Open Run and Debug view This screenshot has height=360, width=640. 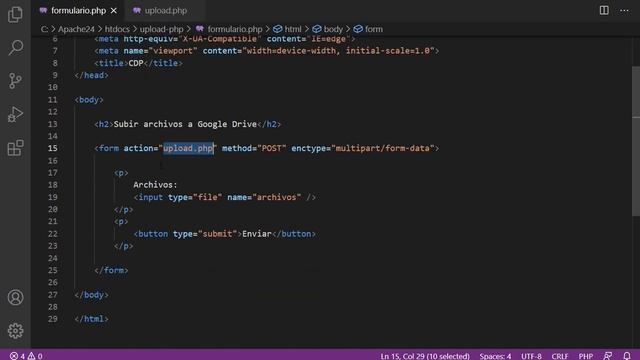click(x=15, y=114)
